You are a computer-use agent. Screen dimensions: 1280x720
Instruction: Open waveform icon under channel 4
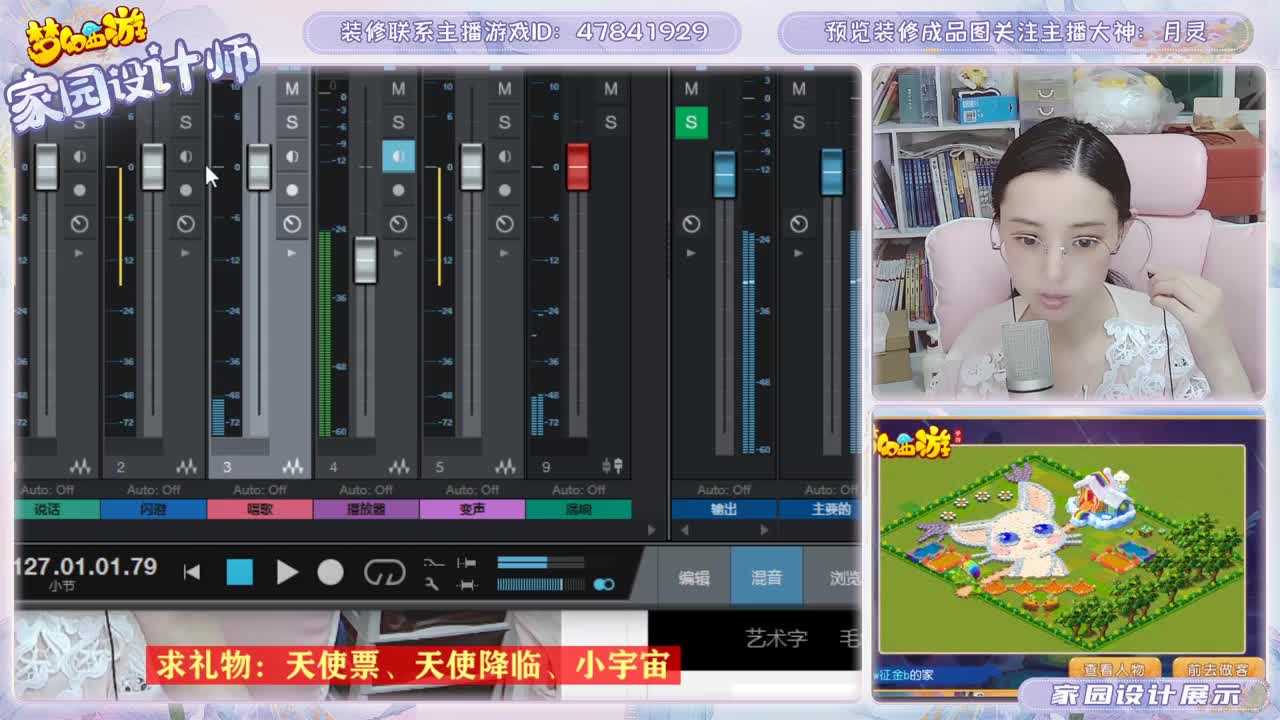[x=399, y=467]
